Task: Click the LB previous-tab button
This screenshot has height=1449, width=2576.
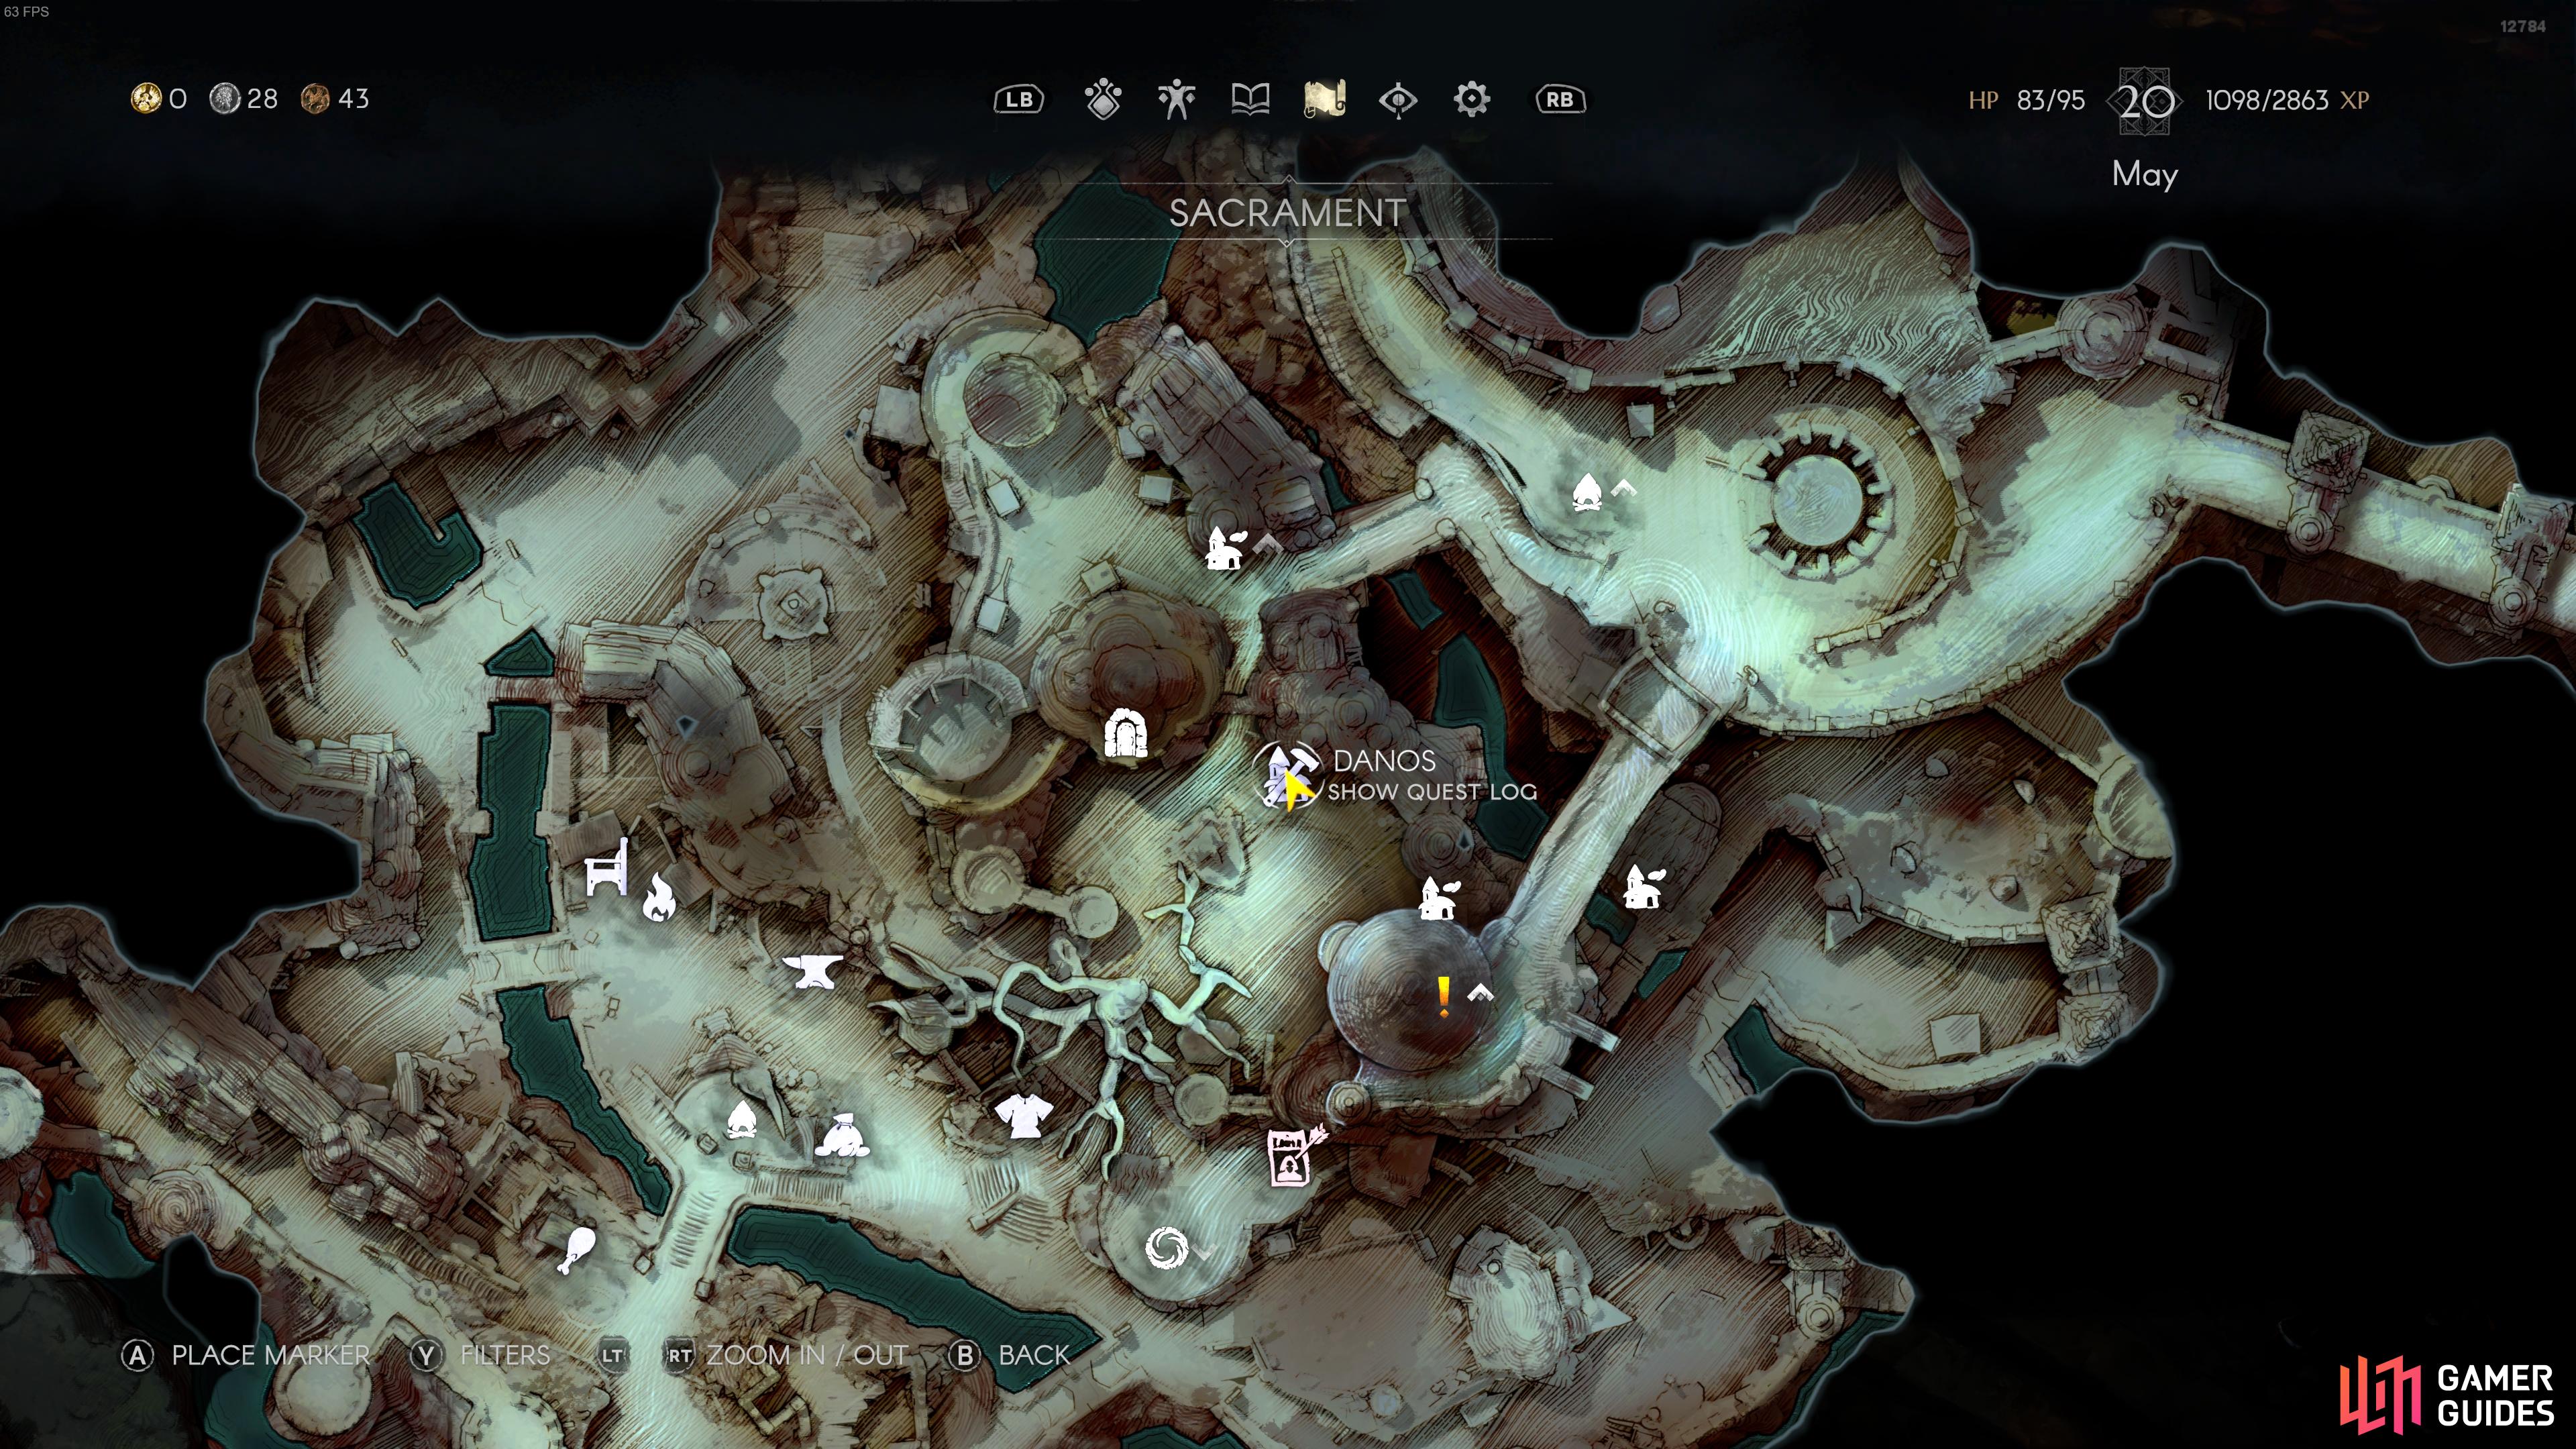Action: (1019, 99)
